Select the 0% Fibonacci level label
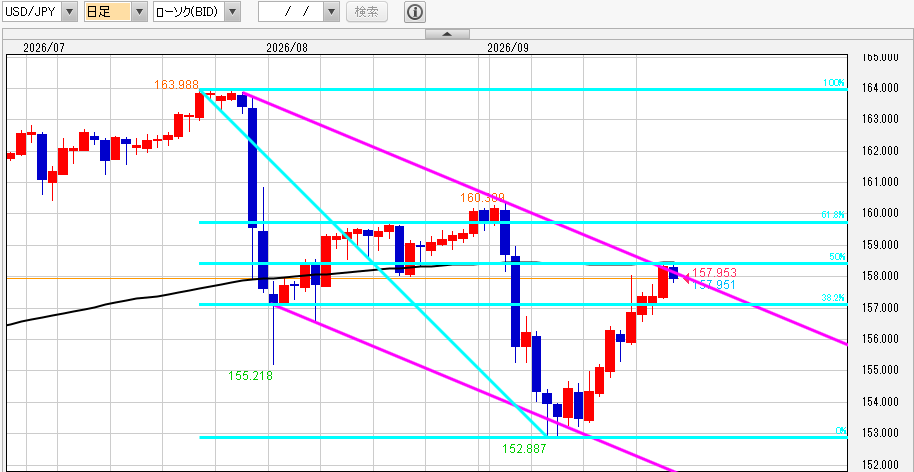 point(840,431)
